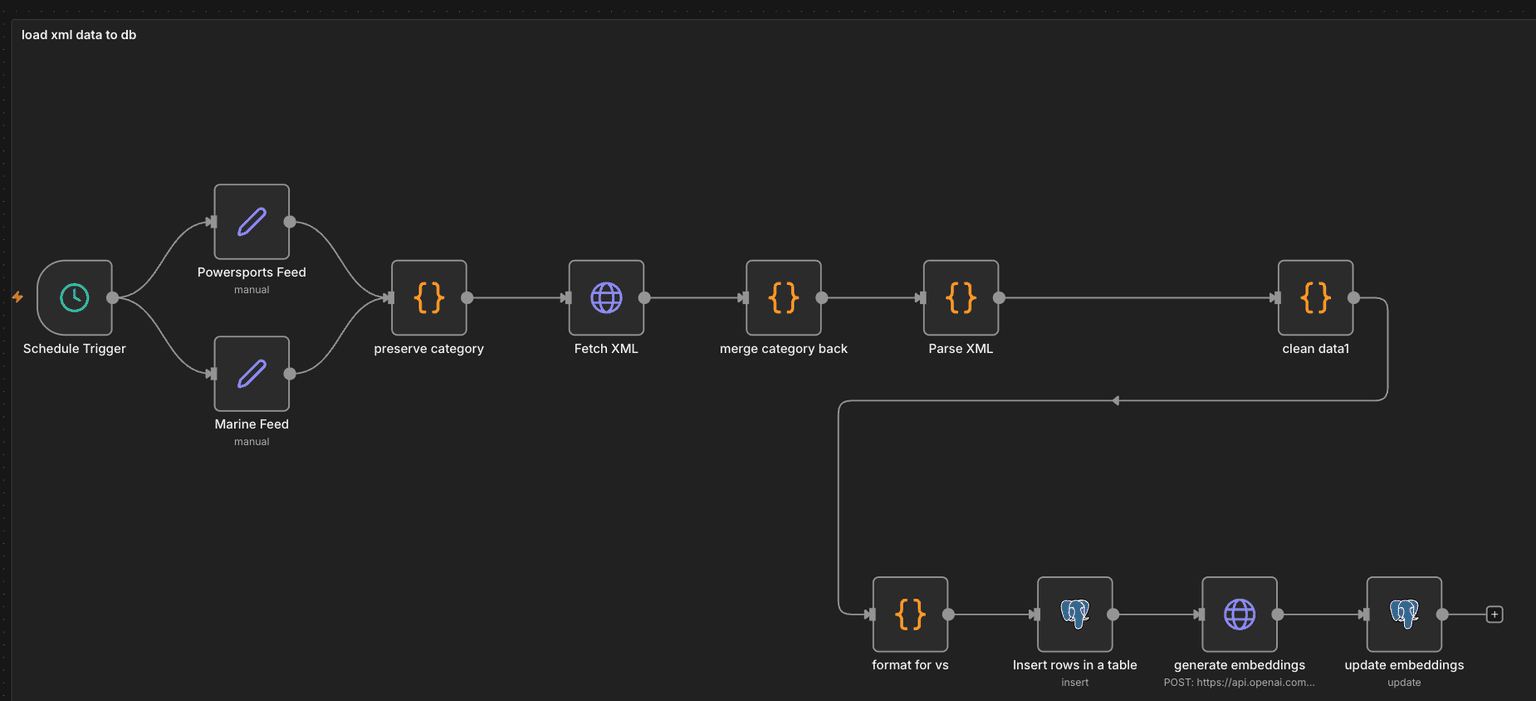
Task: Click the lightning bolt beside Schedule Trigger
Action: tap(16, 297)
